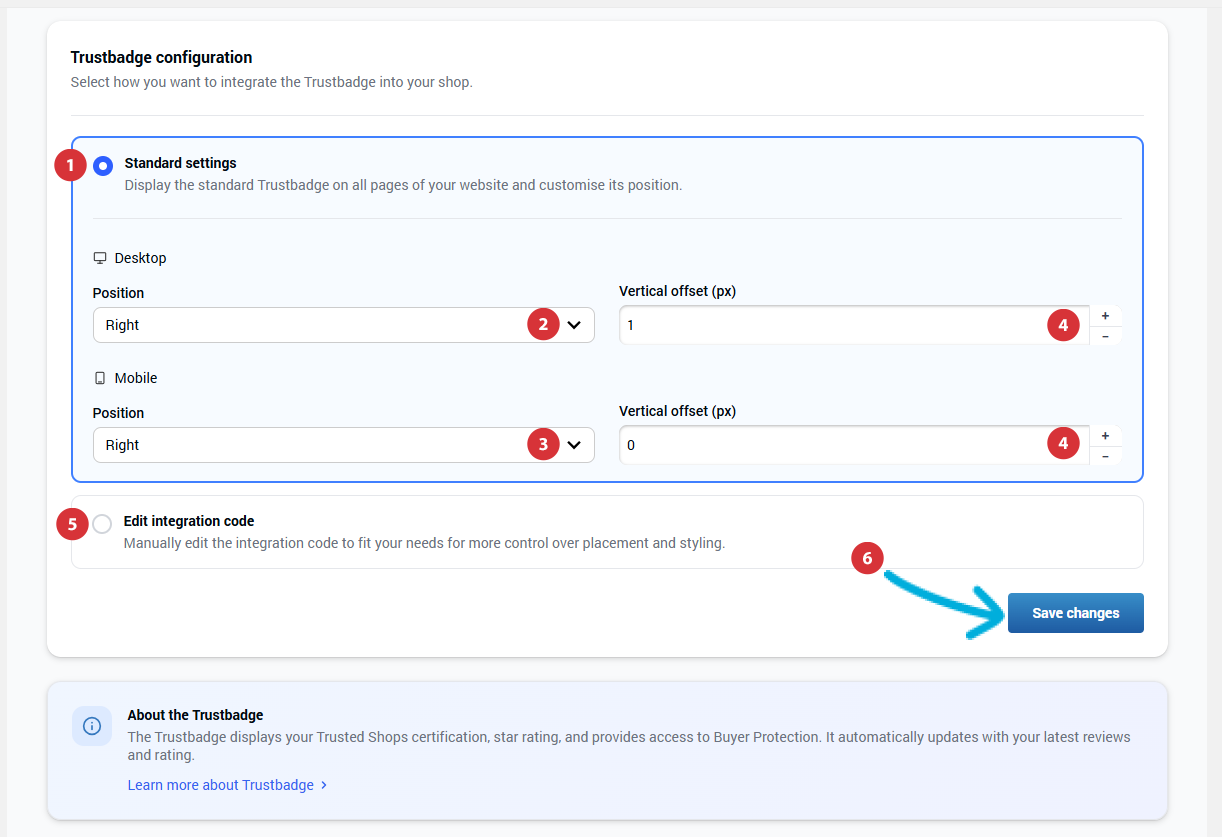Click the info icon beside About the Trustbadge
This screenshot has width=1222, height=837.
92,726
